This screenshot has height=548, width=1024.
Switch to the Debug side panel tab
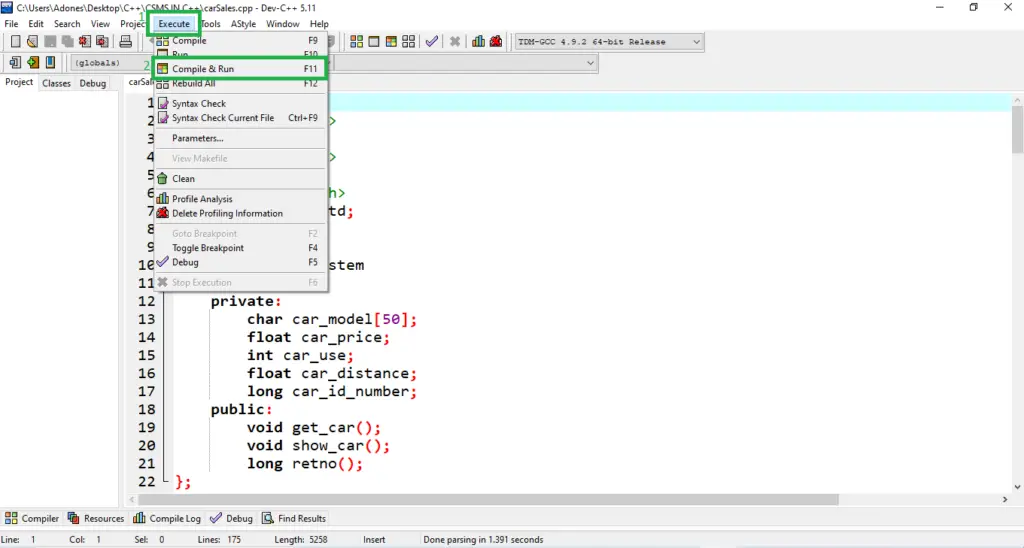(x=93, y=83)
